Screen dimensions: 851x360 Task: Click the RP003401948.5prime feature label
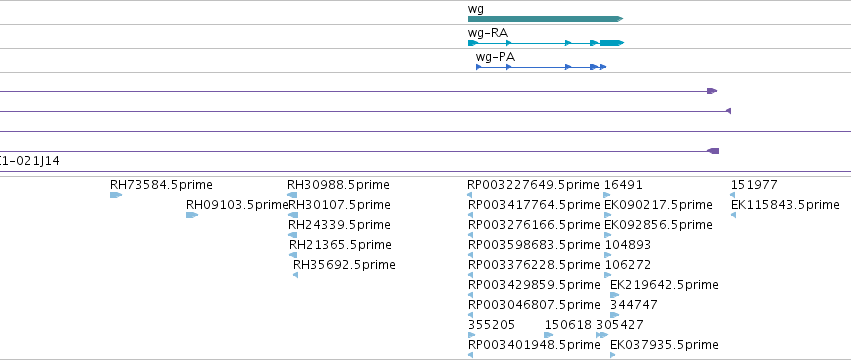(x=534, y=345)
